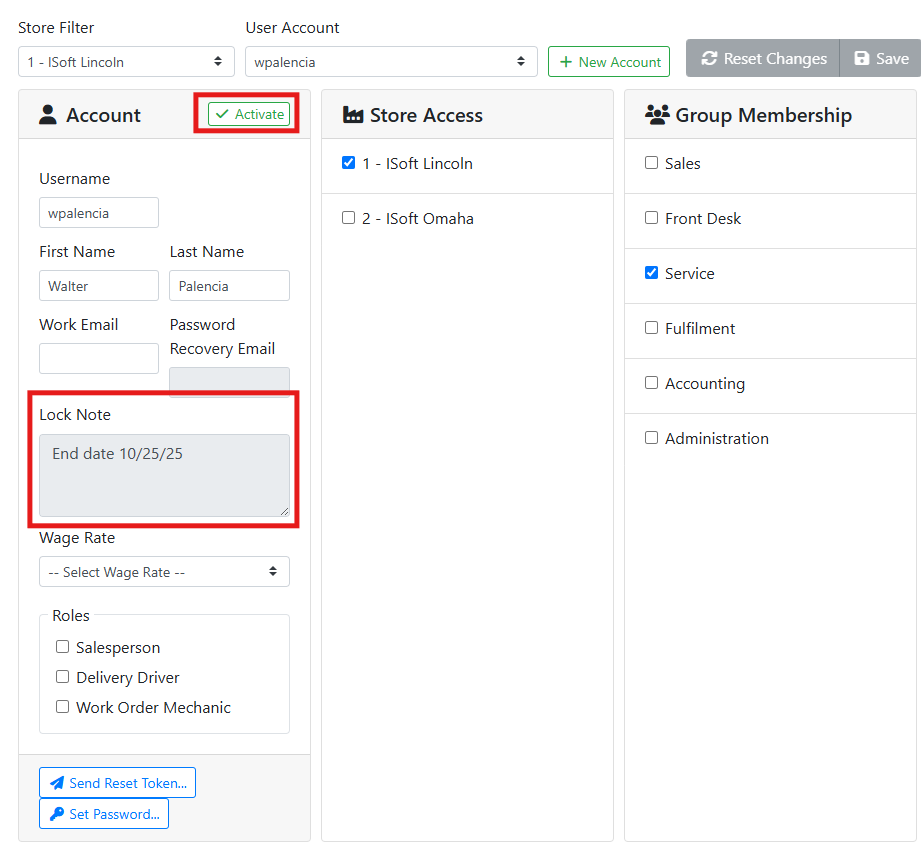Expand the Select Wage Rate dropdown
921x850 pixels.
[164, 572]
